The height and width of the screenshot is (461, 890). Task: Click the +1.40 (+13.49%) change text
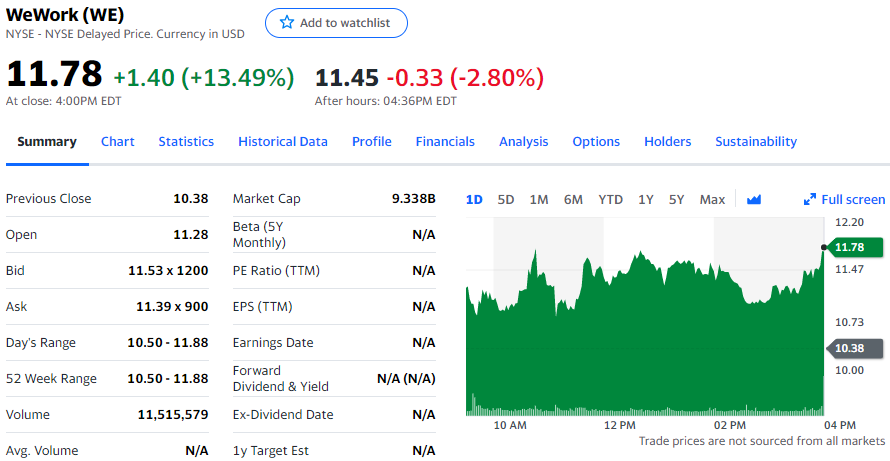pyautogui.click(x=204, y=78)
